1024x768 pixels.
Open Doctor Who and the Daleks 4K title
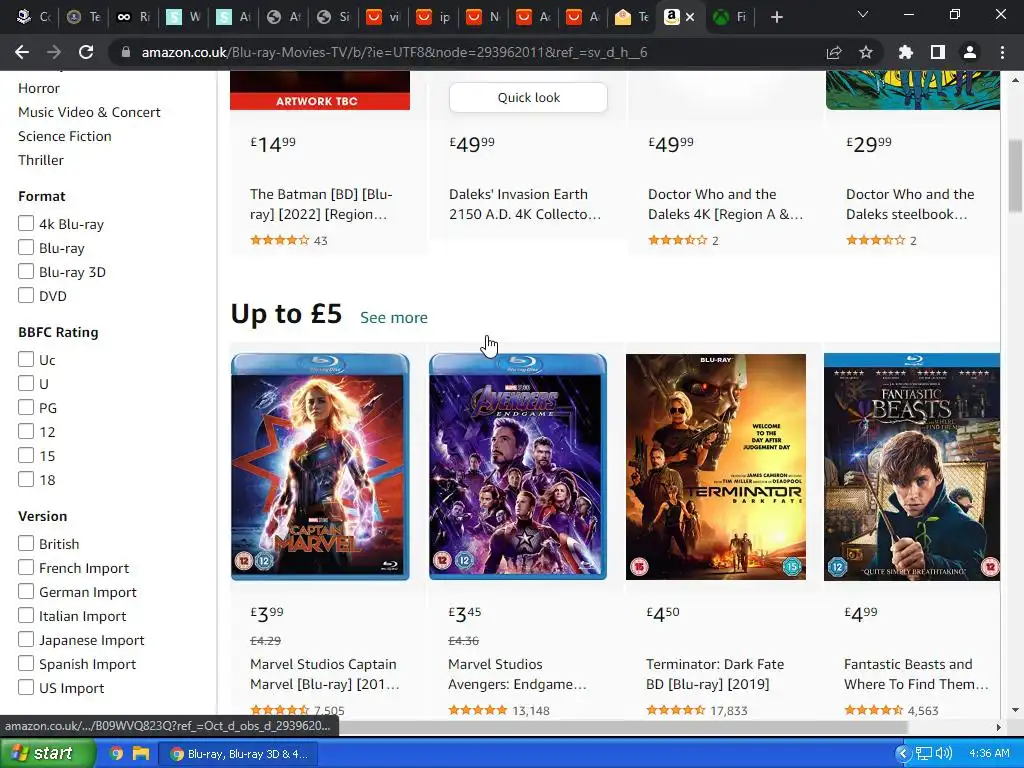pyautogui.click(x=725, y=204)
